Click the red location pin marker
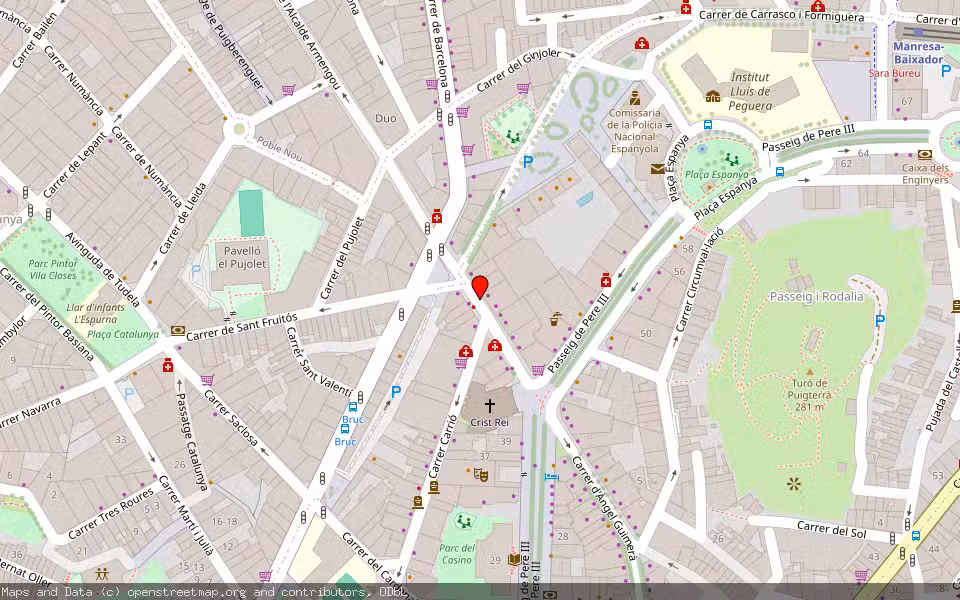 (x=480, y=287)
